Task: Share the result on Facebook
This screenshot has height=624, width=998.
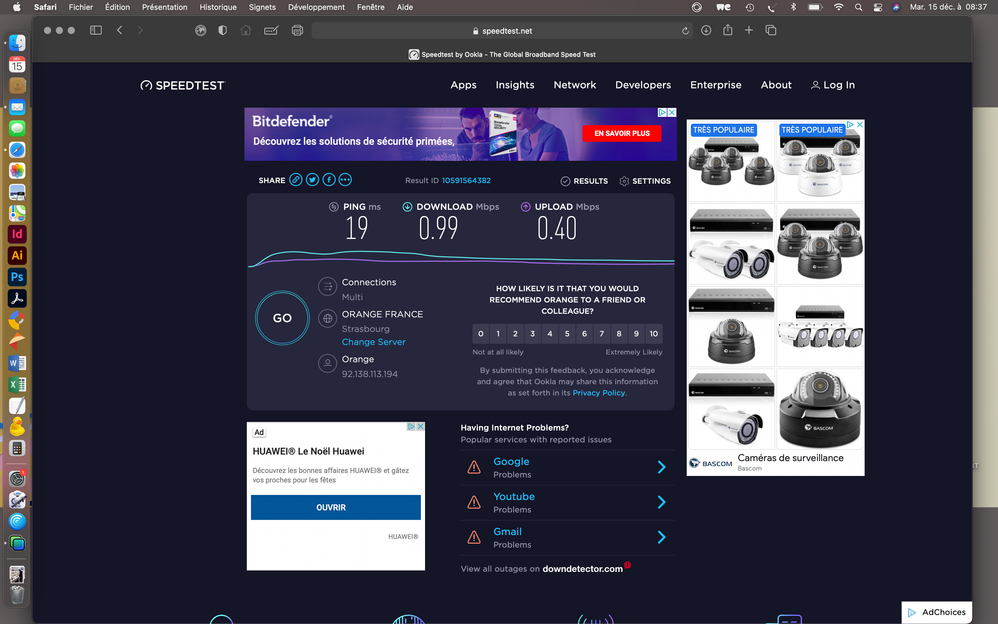Action: [x=328, y=180]
